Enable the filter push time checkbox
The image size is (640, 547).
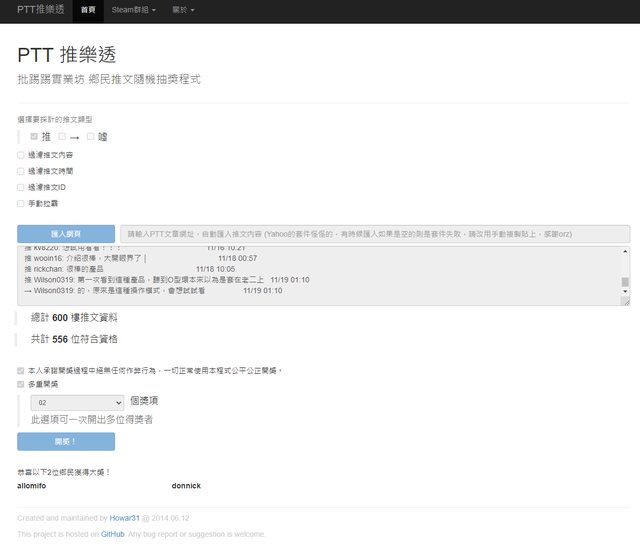(x=21, y=171)
